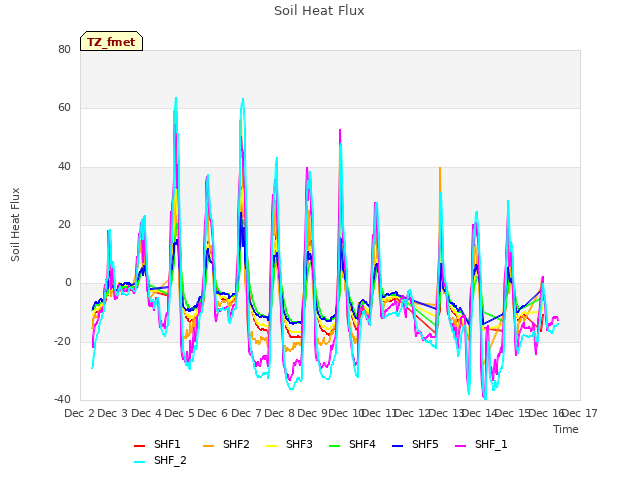Click the Dec 17 x-axis label
640x480 pixels.
click(x=580, y=413)
